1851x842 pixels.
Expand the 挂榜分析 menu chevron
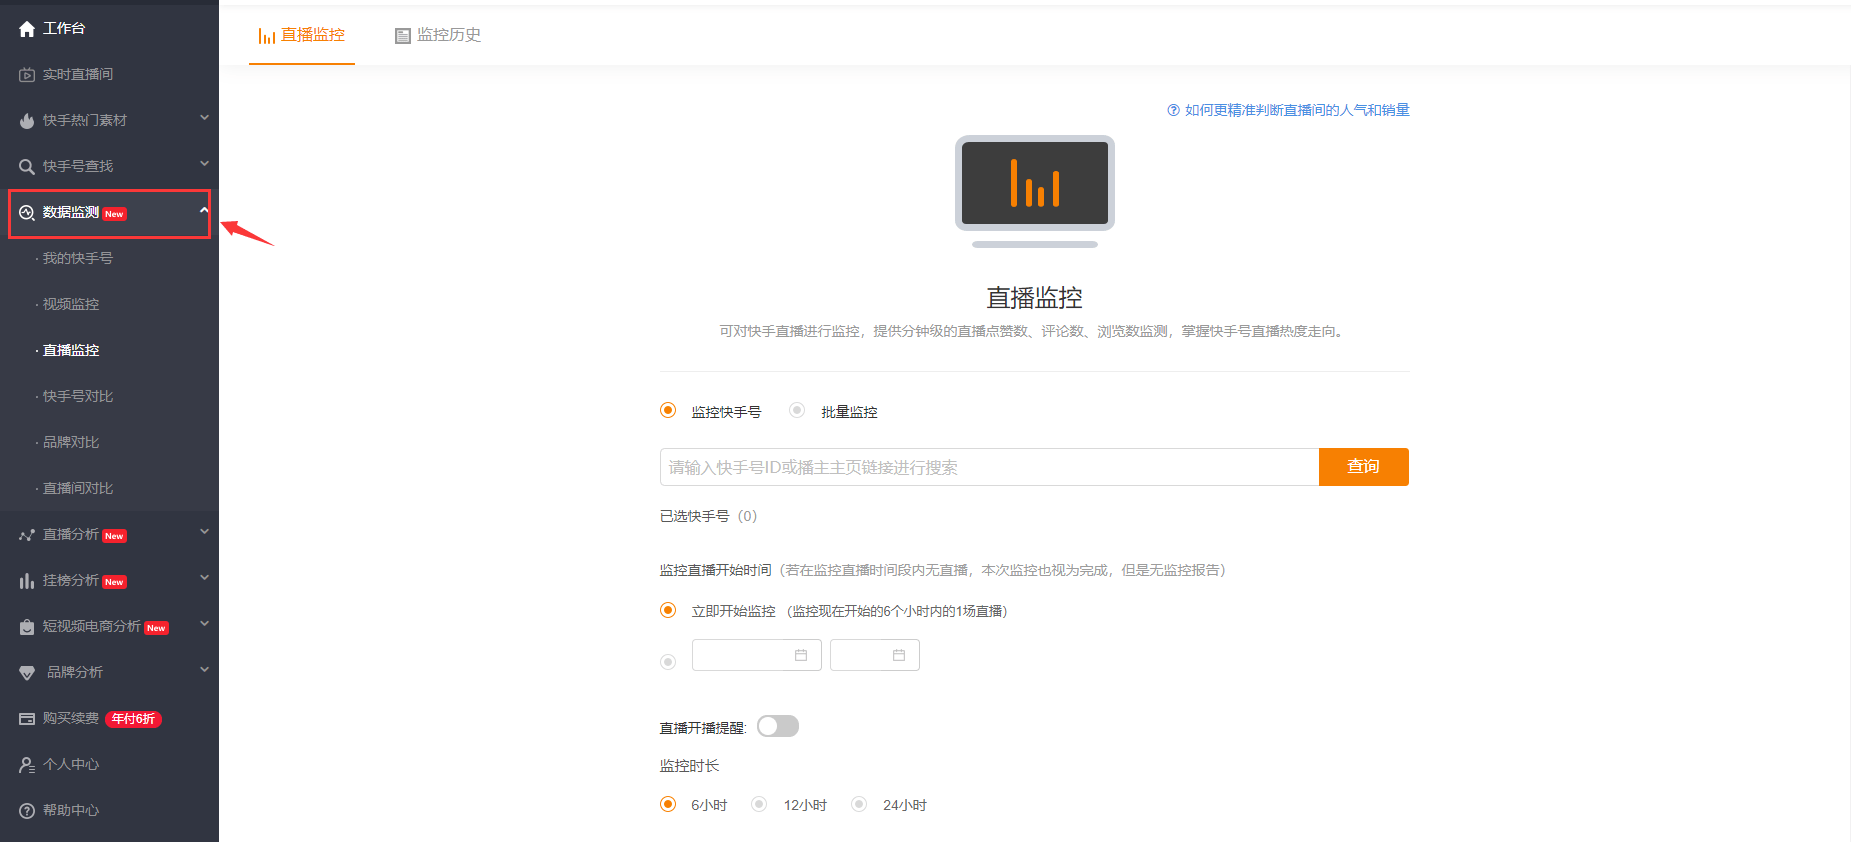coord(204,578)
